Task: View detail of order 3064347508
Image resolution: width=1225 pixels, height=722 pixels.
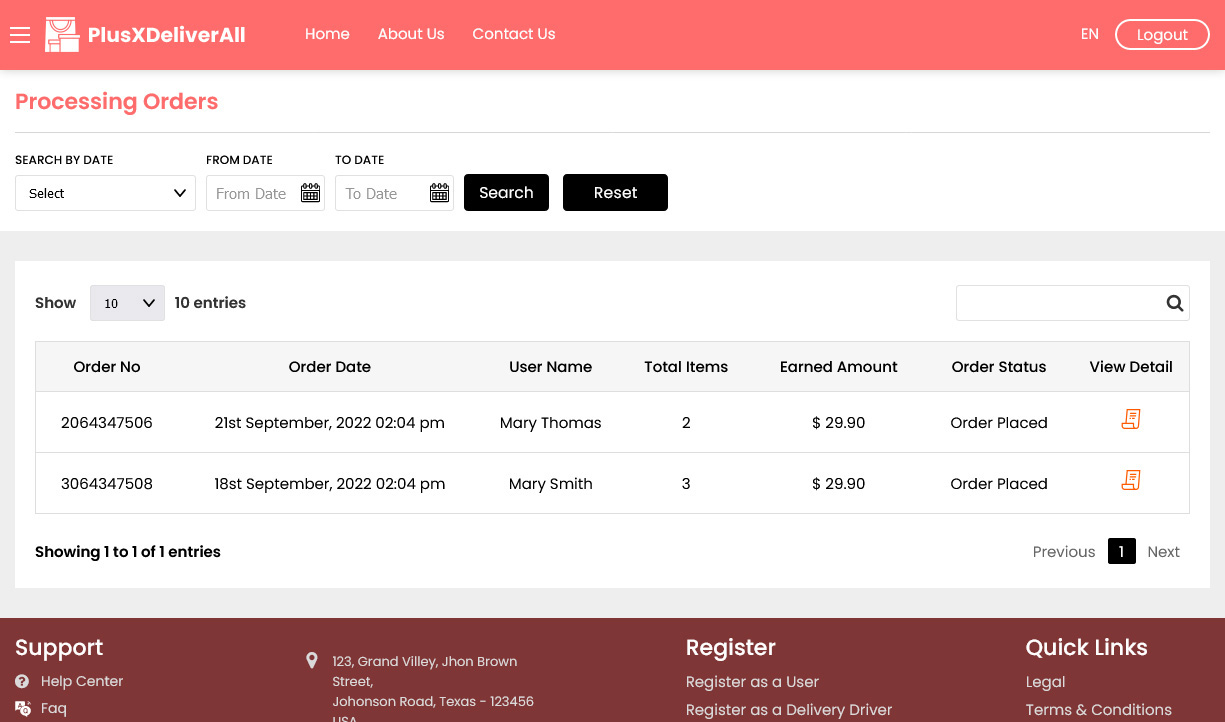Action: point(1131,481)
